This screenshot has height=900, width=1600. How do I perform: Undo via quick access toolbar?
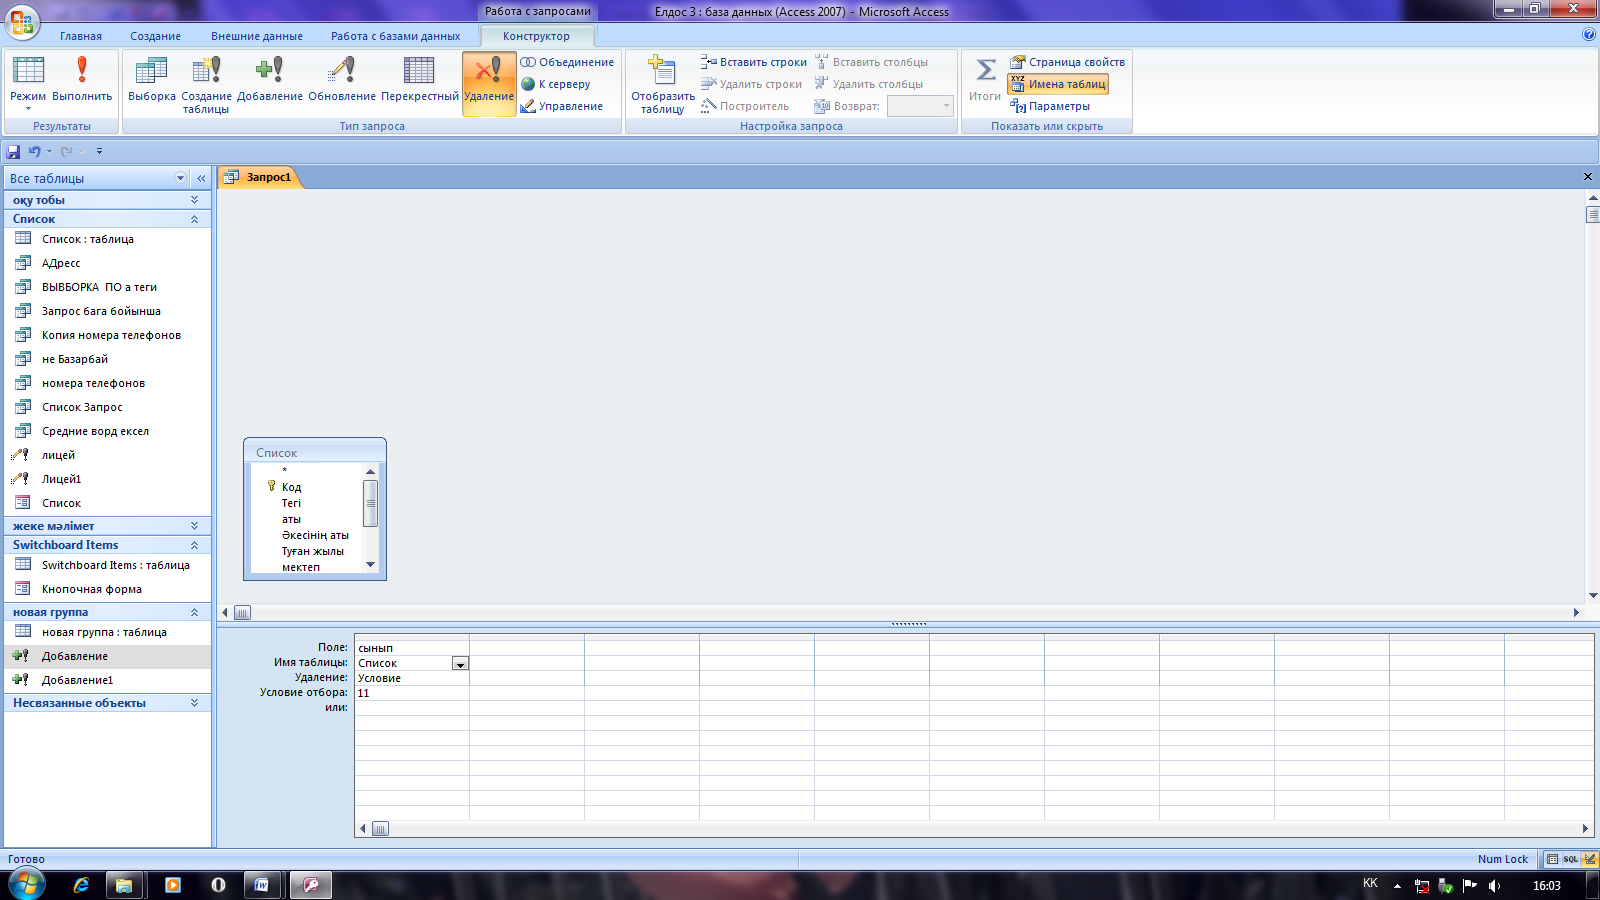(34, 151)
